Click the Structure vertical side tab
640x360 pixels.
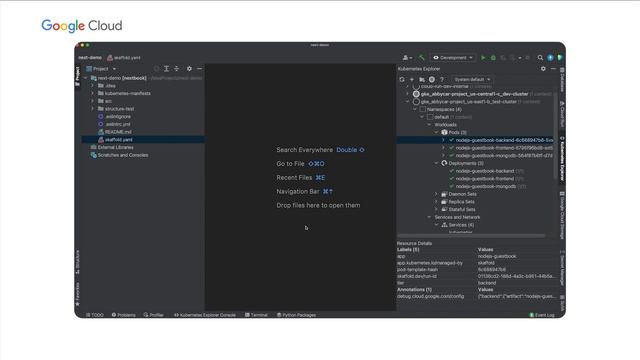78,262
